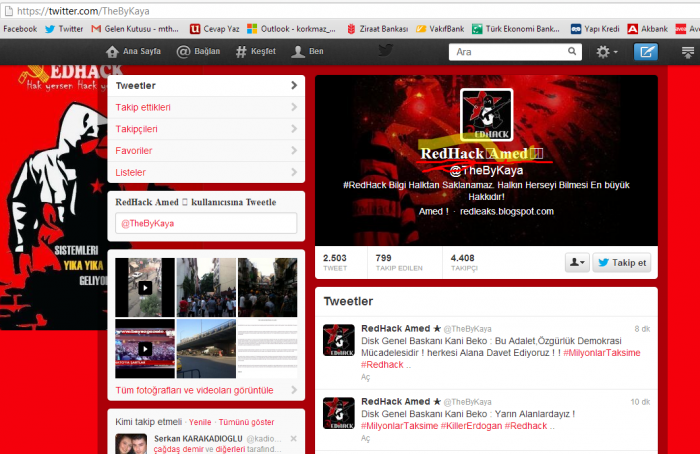
Task: Click the search magnifier icon
Action: (575, 51)
